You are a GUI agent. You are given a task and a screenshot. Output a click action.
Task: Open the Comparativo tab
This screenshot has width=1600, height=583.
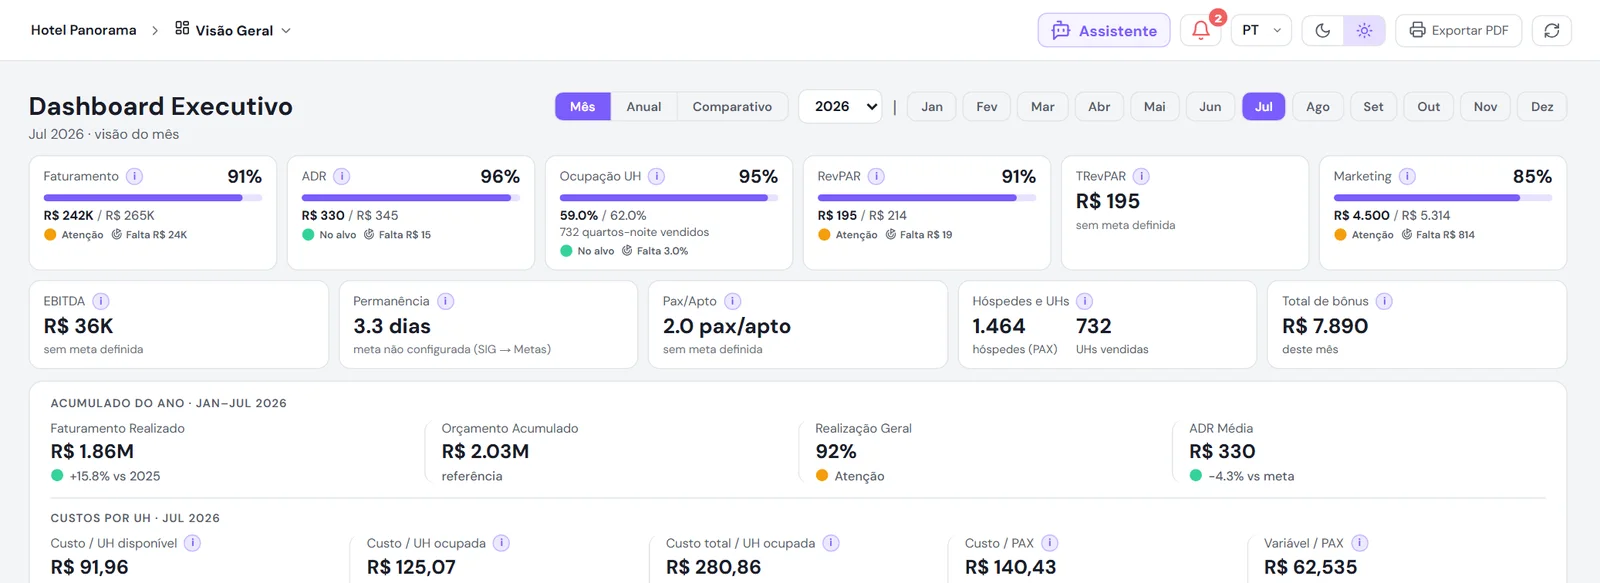732,106
